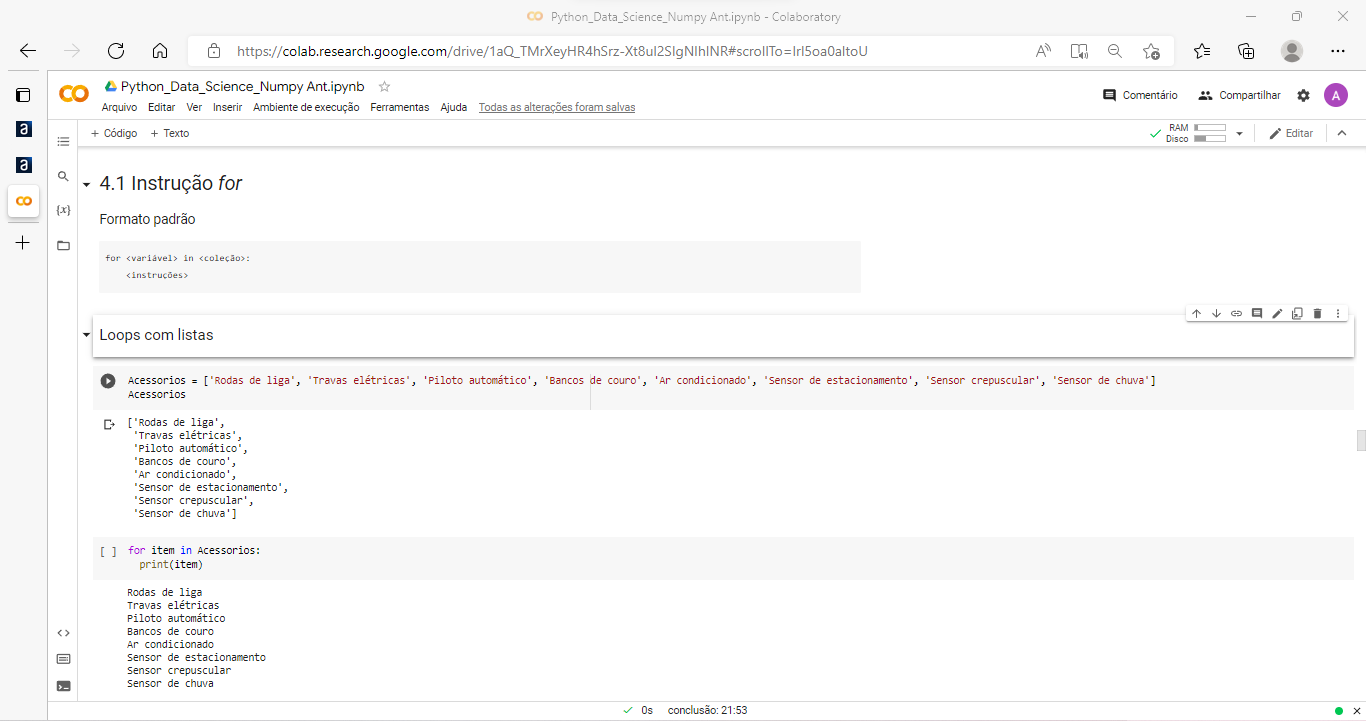Go back in browser

(28, 51)
